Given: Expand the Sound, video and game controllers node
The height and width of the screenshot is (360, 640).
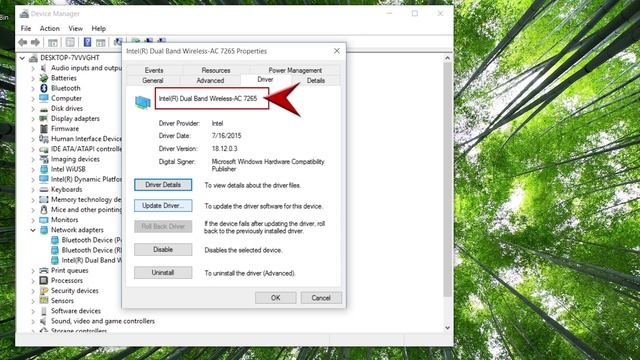Looking at the screenshot, I should point(33,321).
